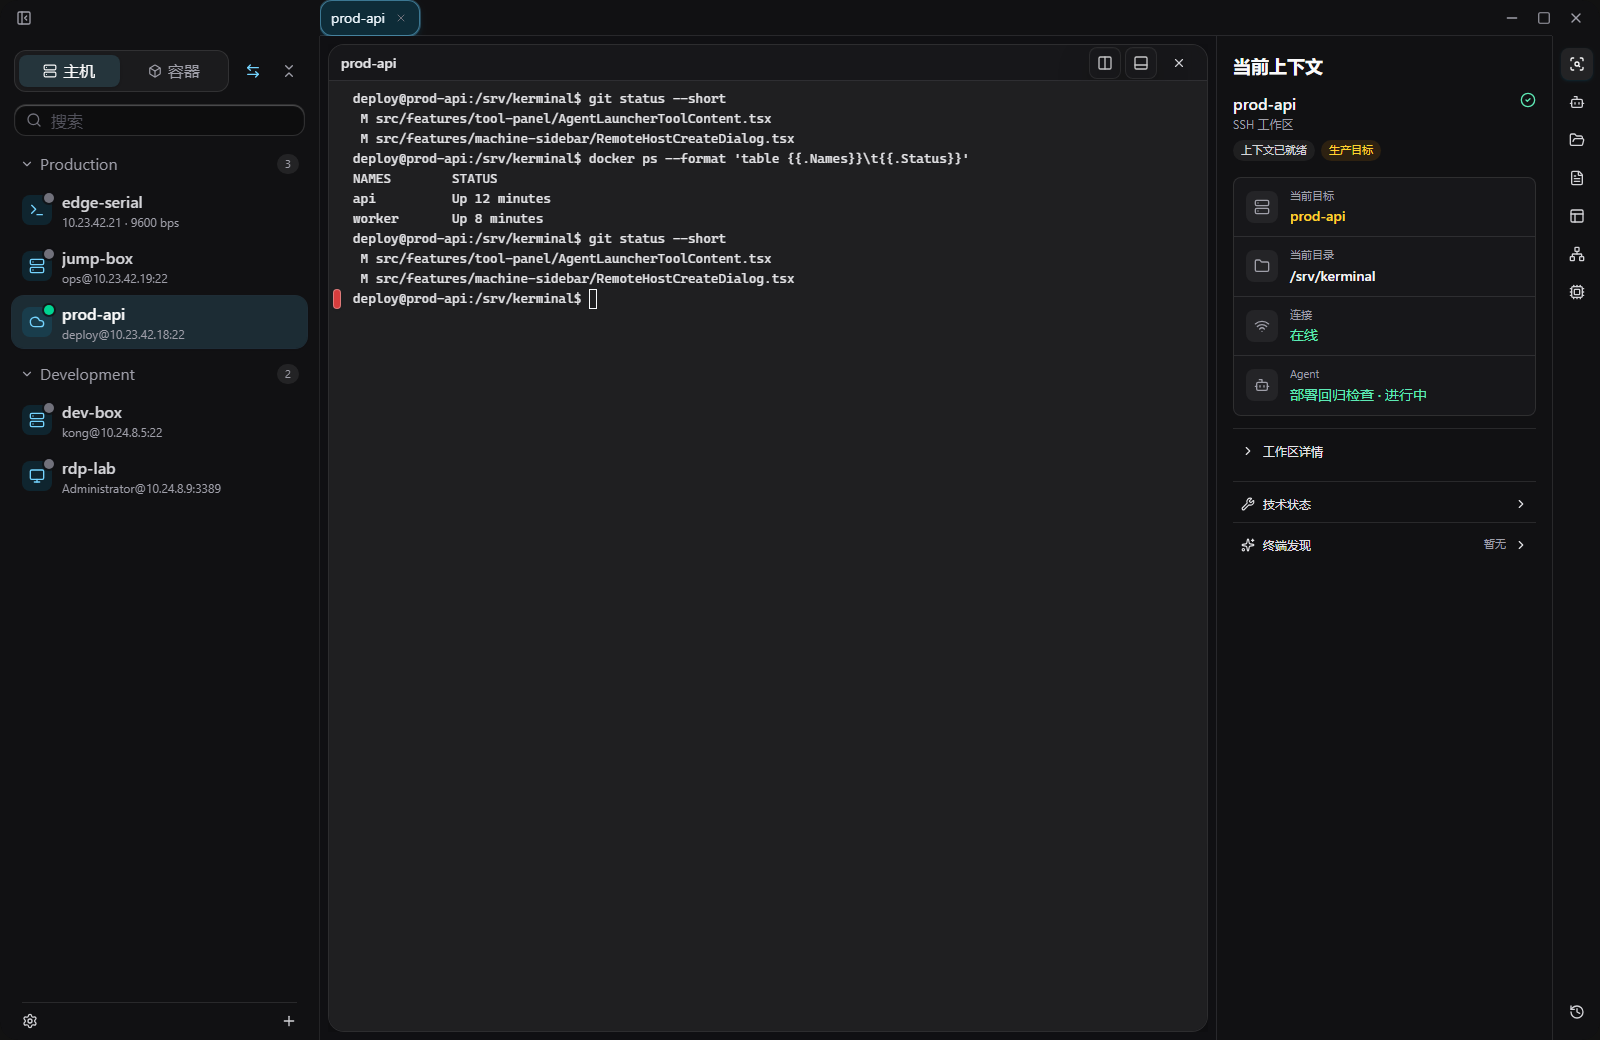Viewport: 1600px width, 1040px height.
Task: Click the jump-box server icon
Action: pos(37,266)
